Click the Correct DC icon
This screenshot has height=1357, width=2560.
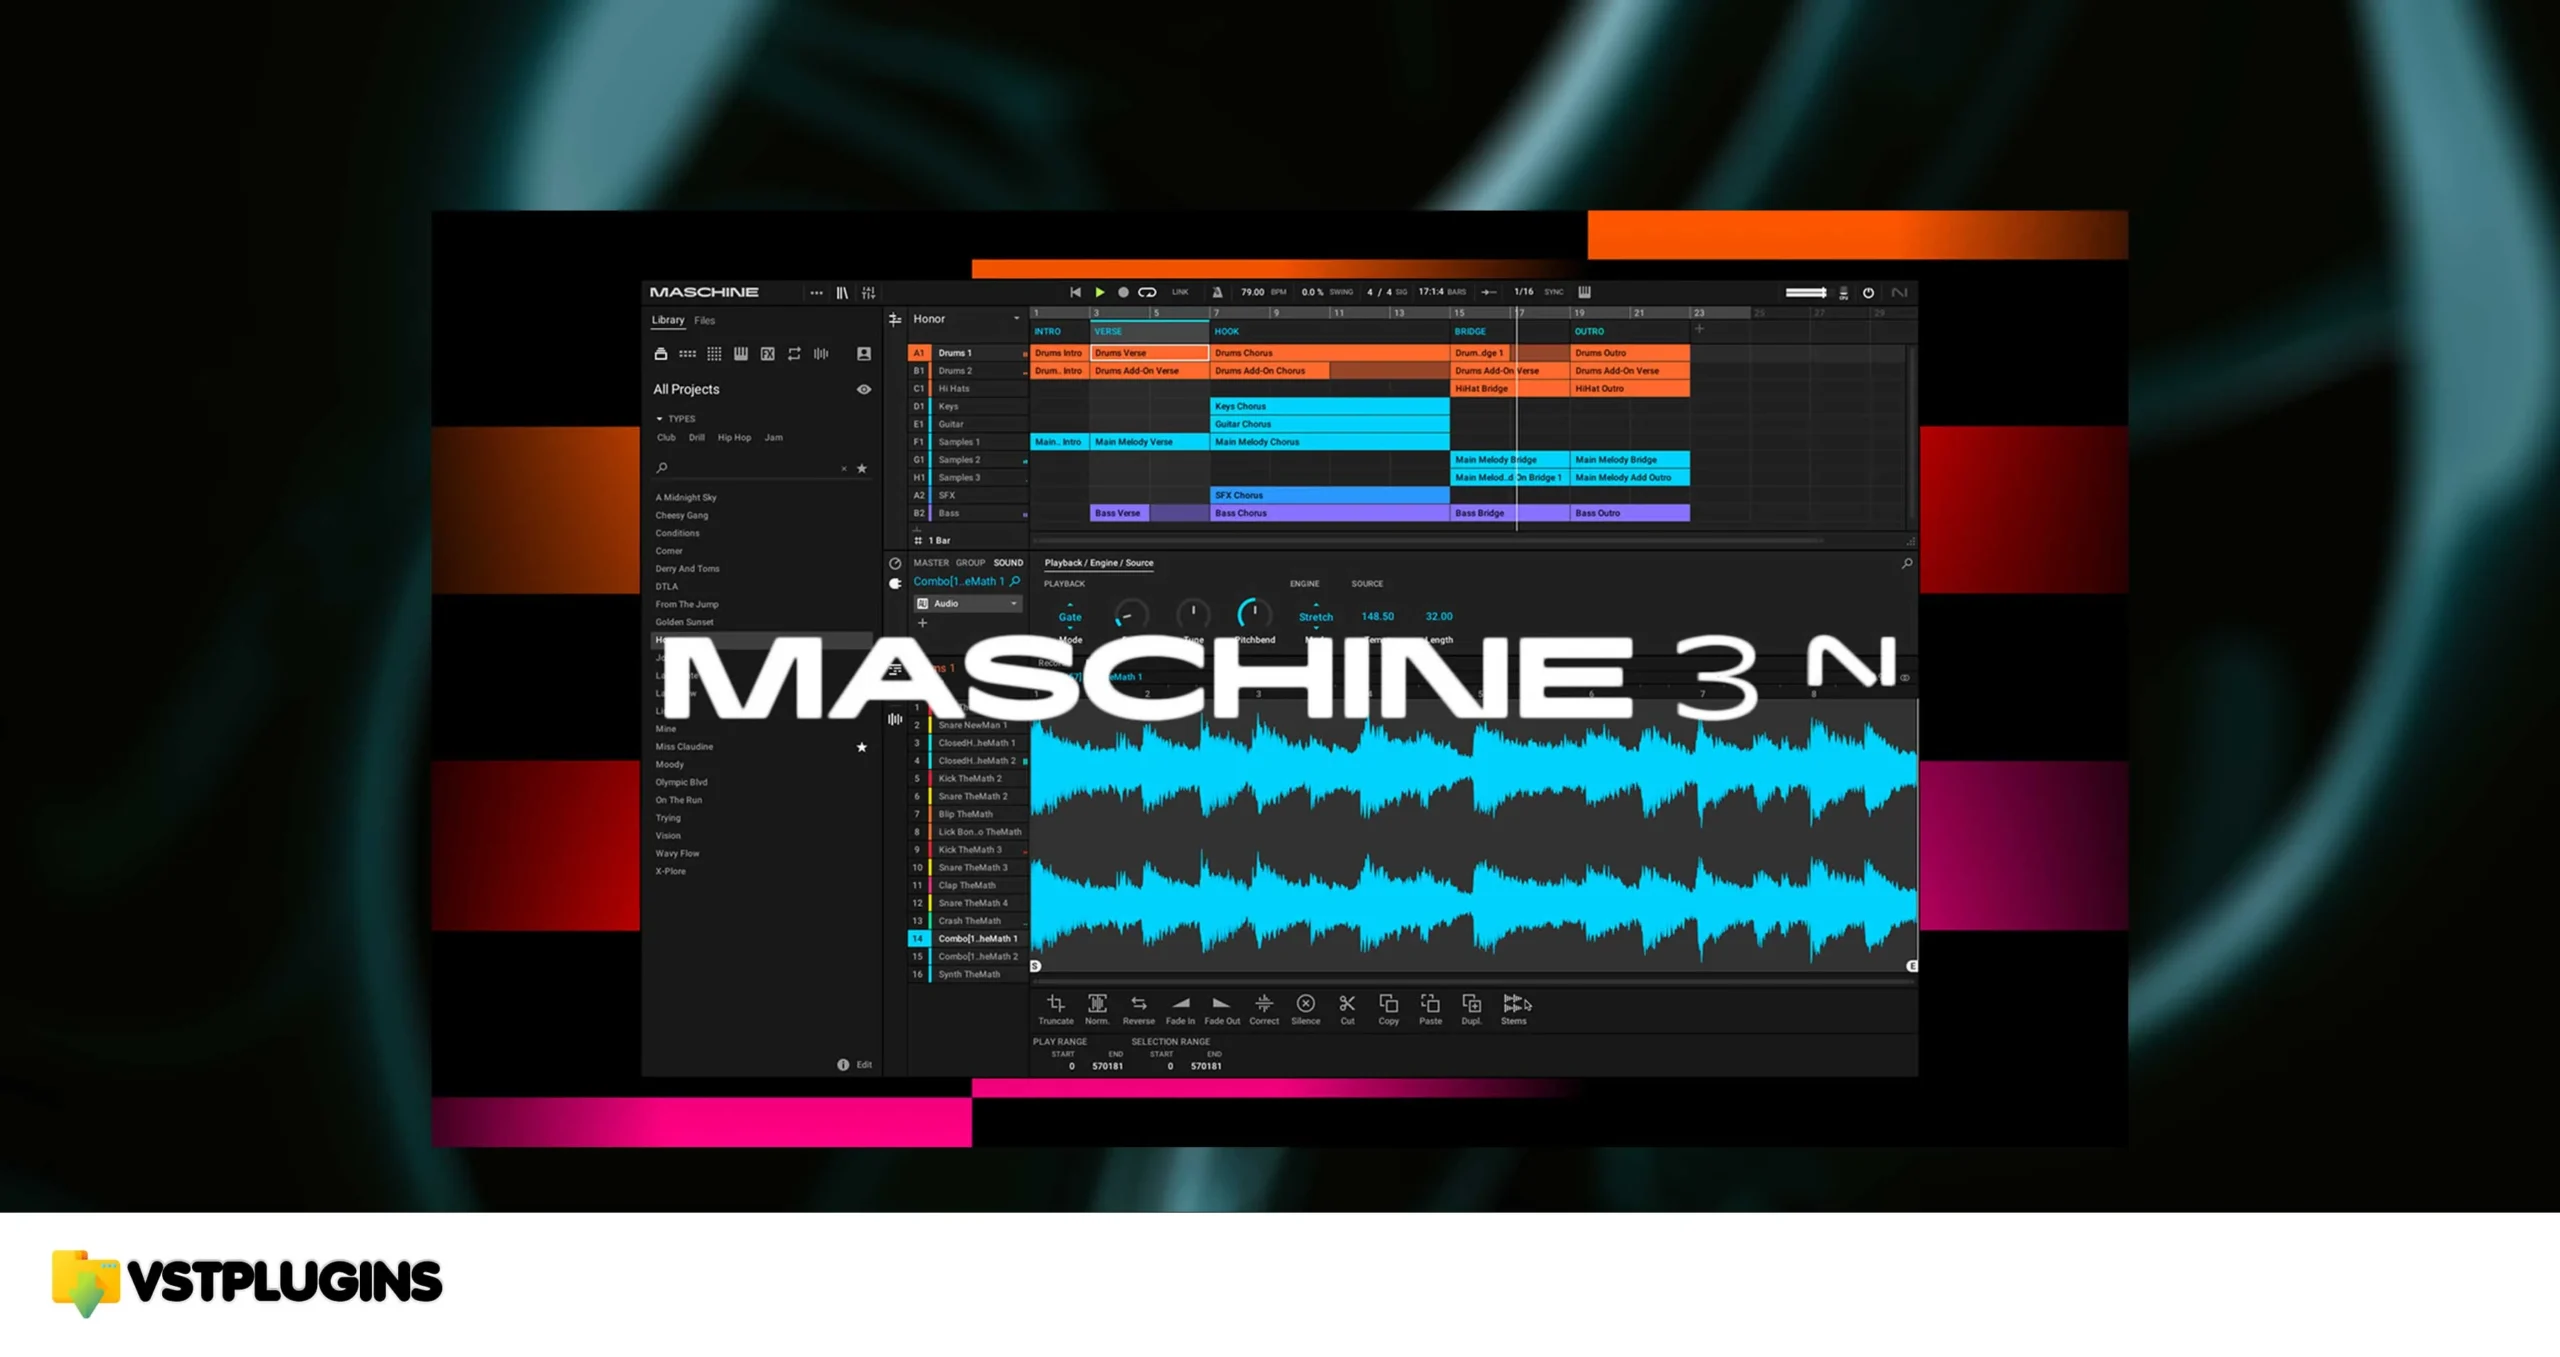(1264, 1003)
